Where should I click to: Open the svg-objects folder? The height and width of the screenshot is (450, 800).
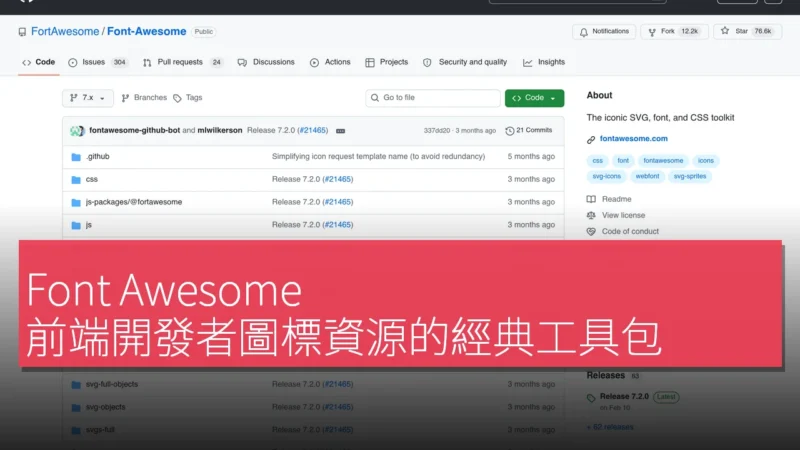(x=106, y=407)
